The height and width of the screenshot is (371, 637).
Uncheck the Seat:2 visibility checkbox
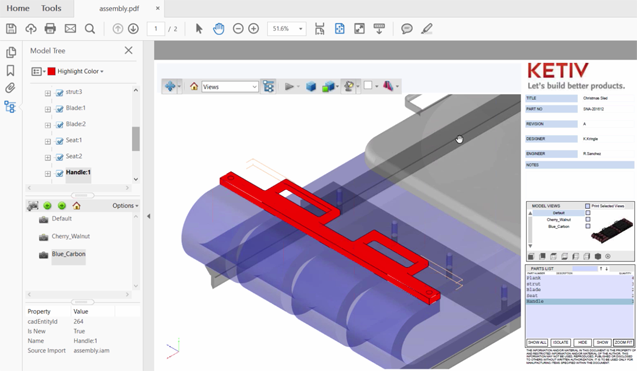[x=59, y=157]
